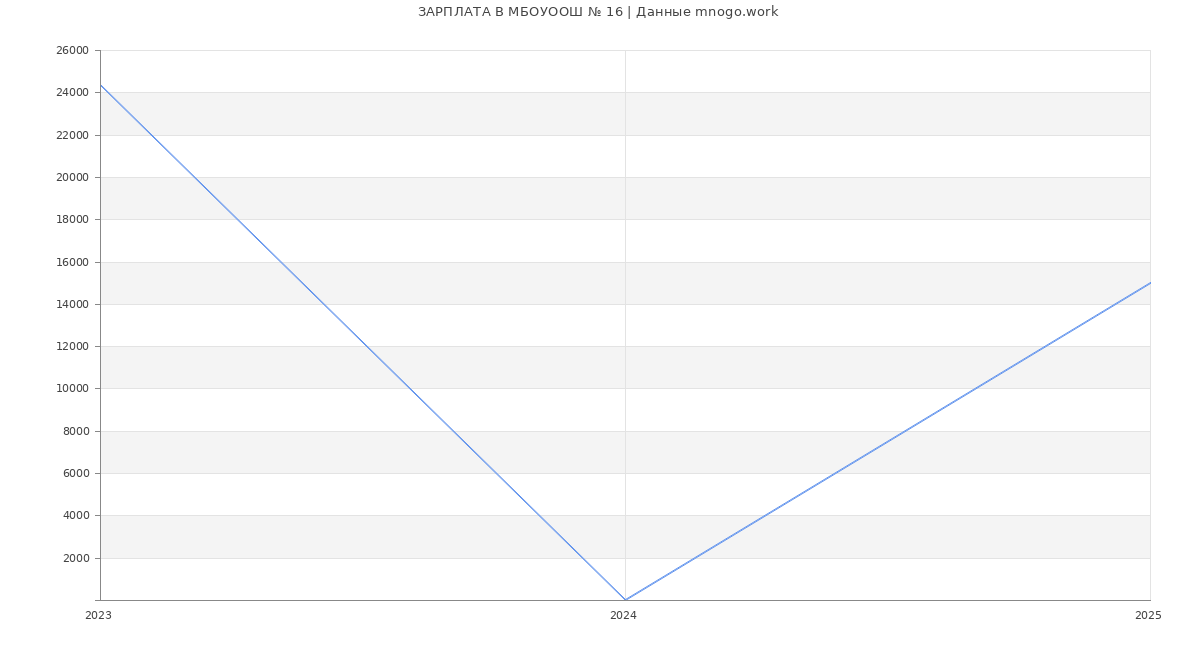
Task: Click the 16000 y-axis label
Action: pos(72,262)
